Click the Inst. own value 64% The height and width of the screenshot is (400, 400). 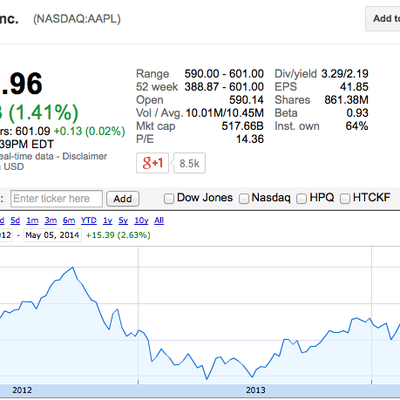(x=357, y=126)
